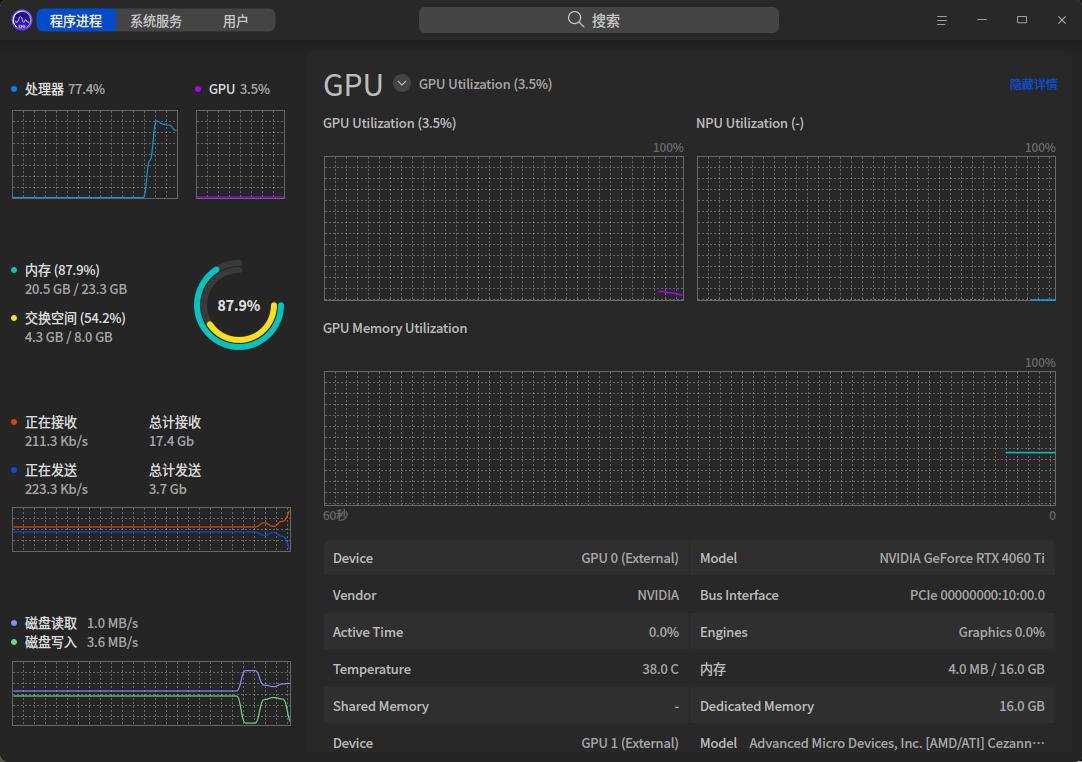Click the GPU Memory Utilization chart
The height and width of the screenshot is (762, 1082).
pyautogui.click(x=689, y=438)
